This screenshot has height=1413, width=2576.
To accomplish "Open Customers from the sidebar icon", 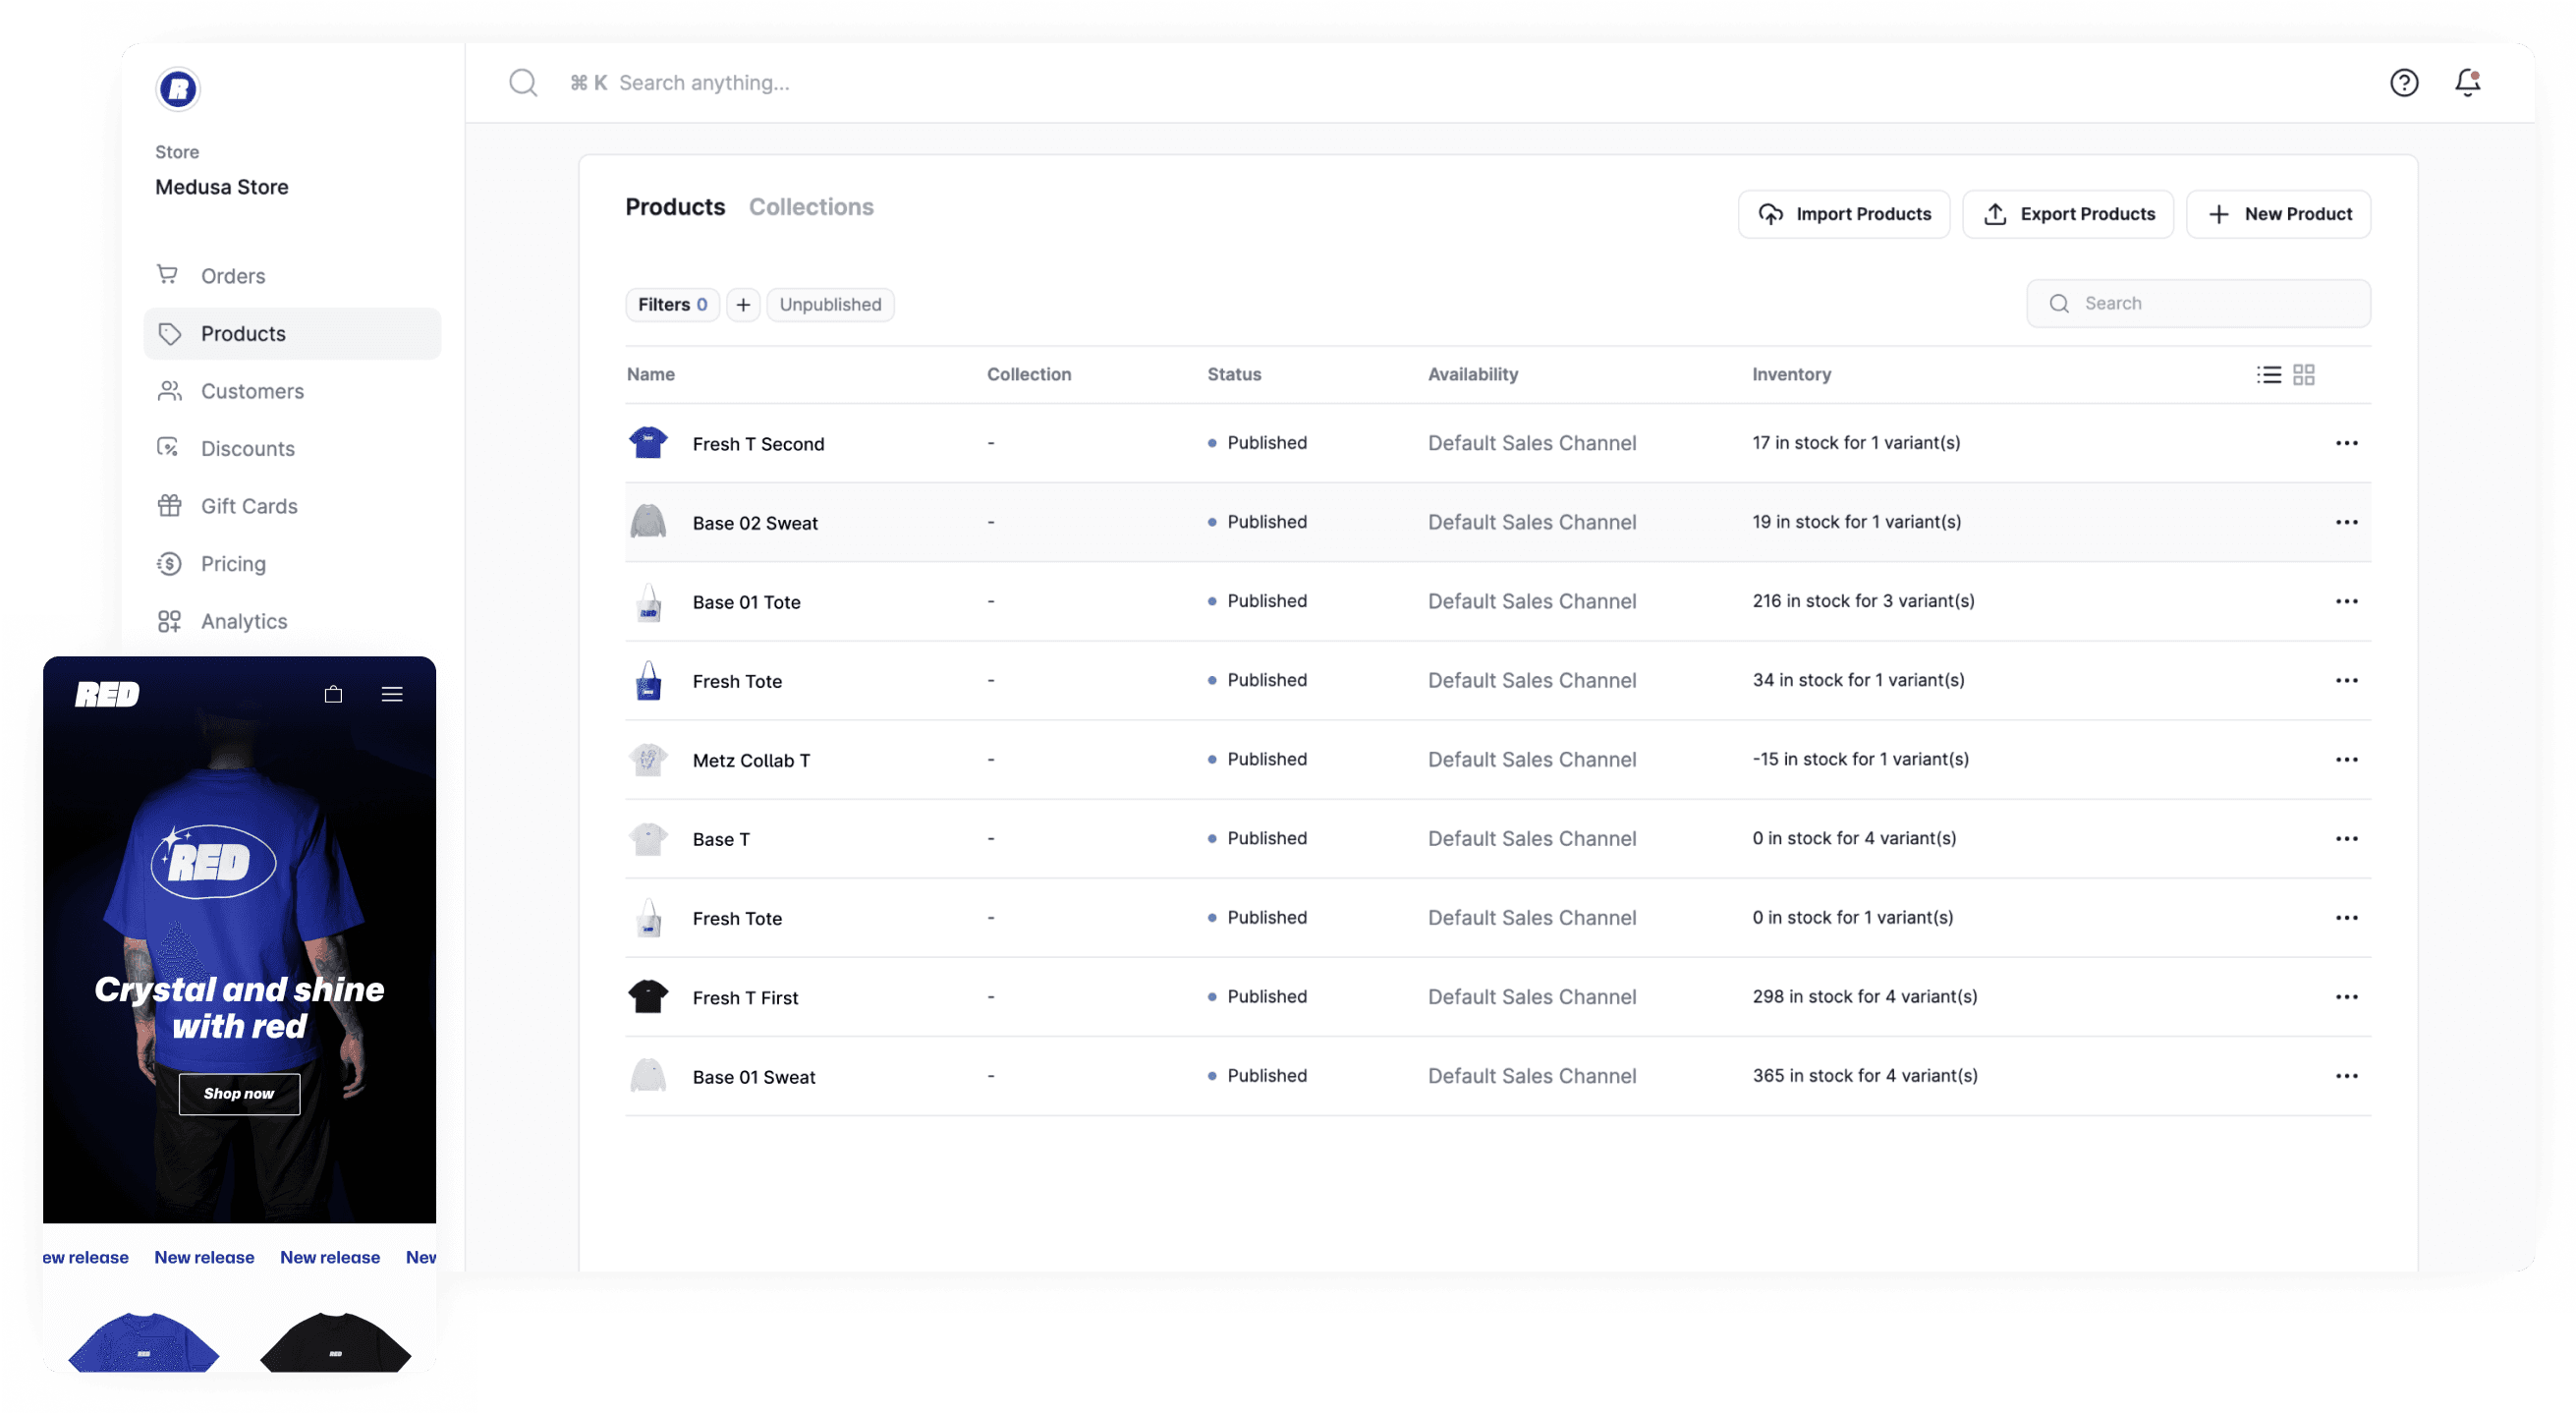I will click(169, 391).
